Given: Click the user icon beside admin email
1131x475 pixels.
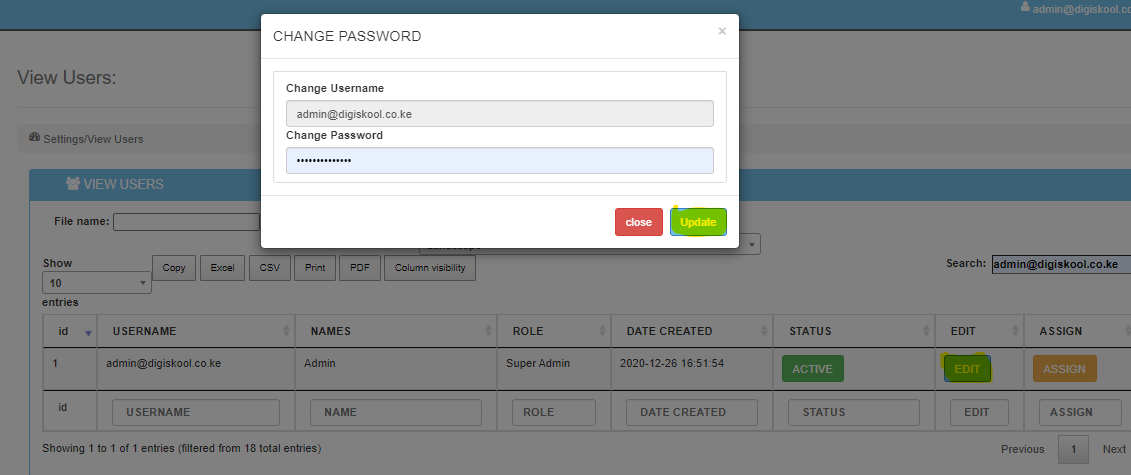Looking at the screenshot, I should pyautogui.click(x=1024, y=7).
